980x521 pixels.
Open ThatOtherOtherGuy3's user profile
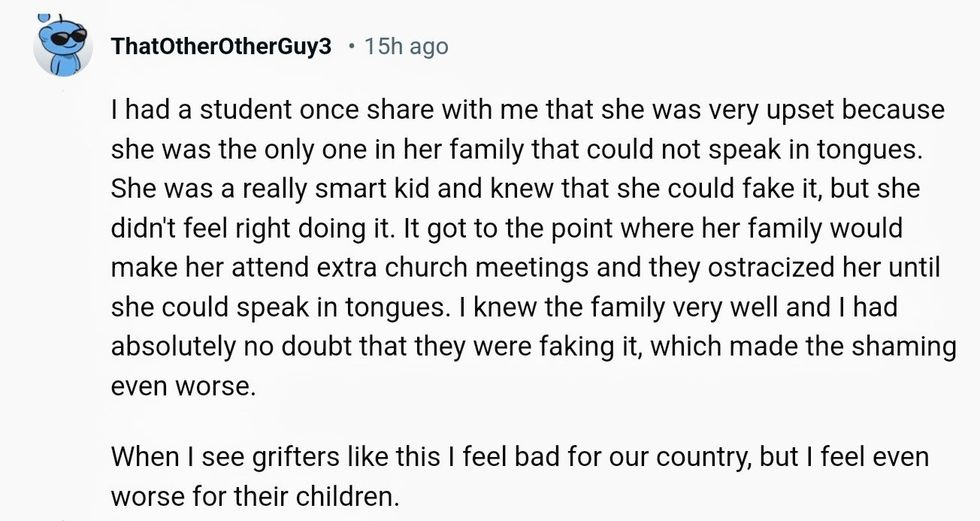pos(222,46)
